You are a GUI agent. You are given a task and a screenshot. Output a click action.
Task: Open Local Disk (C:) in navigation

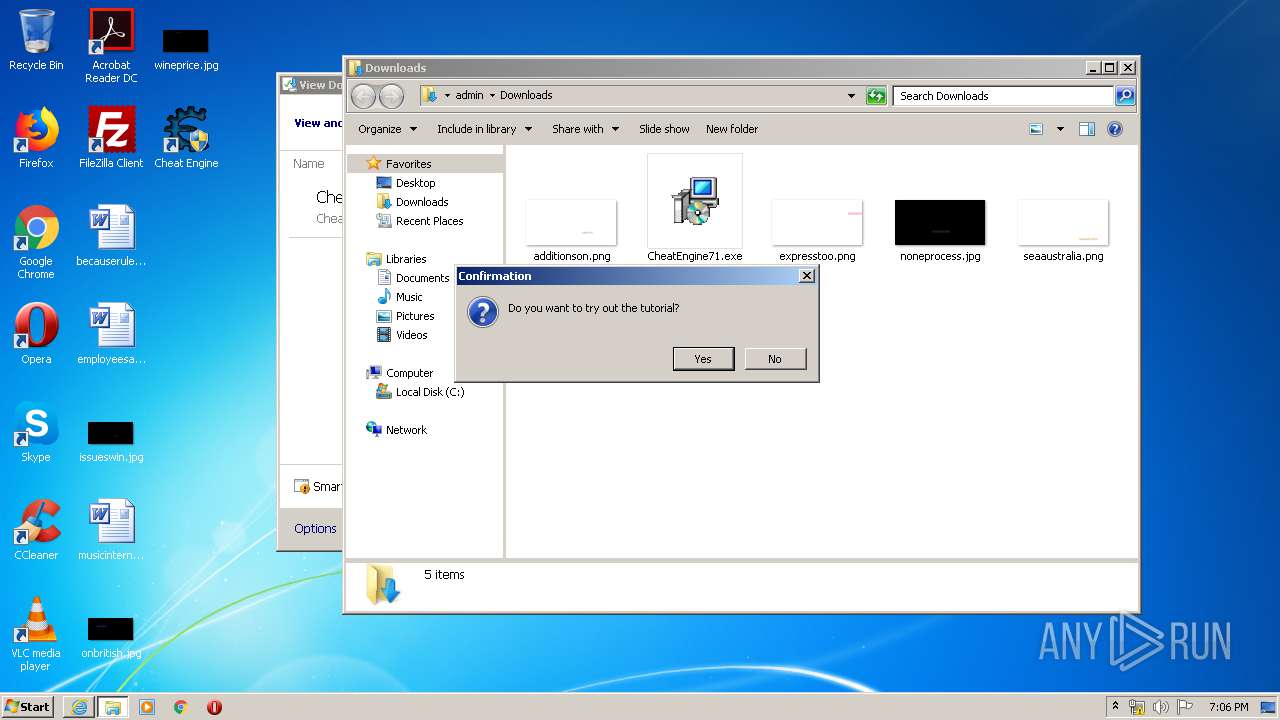[429, 392]
